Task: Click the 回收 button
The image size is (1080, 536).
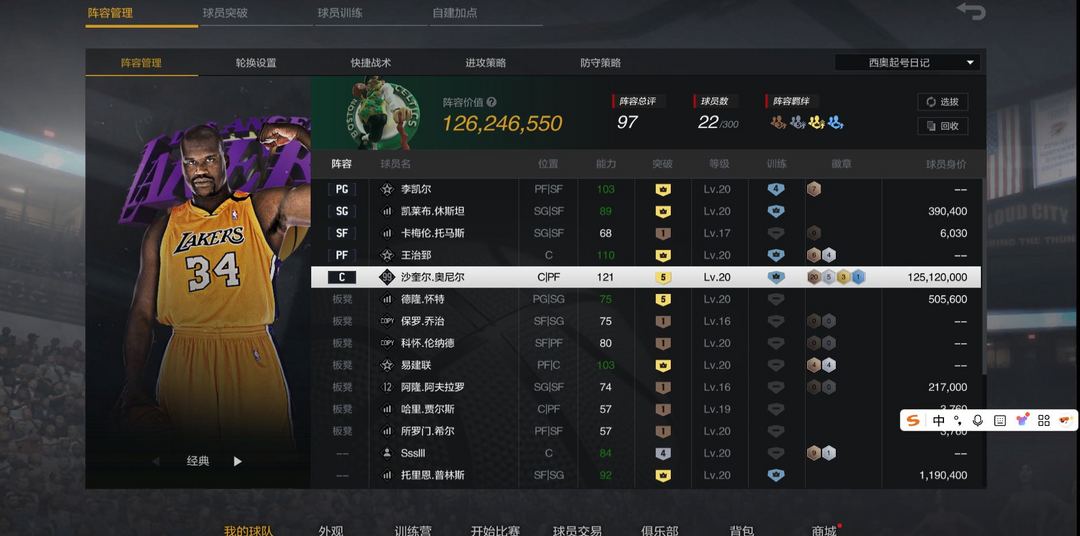Action: (x=942, y=126)
